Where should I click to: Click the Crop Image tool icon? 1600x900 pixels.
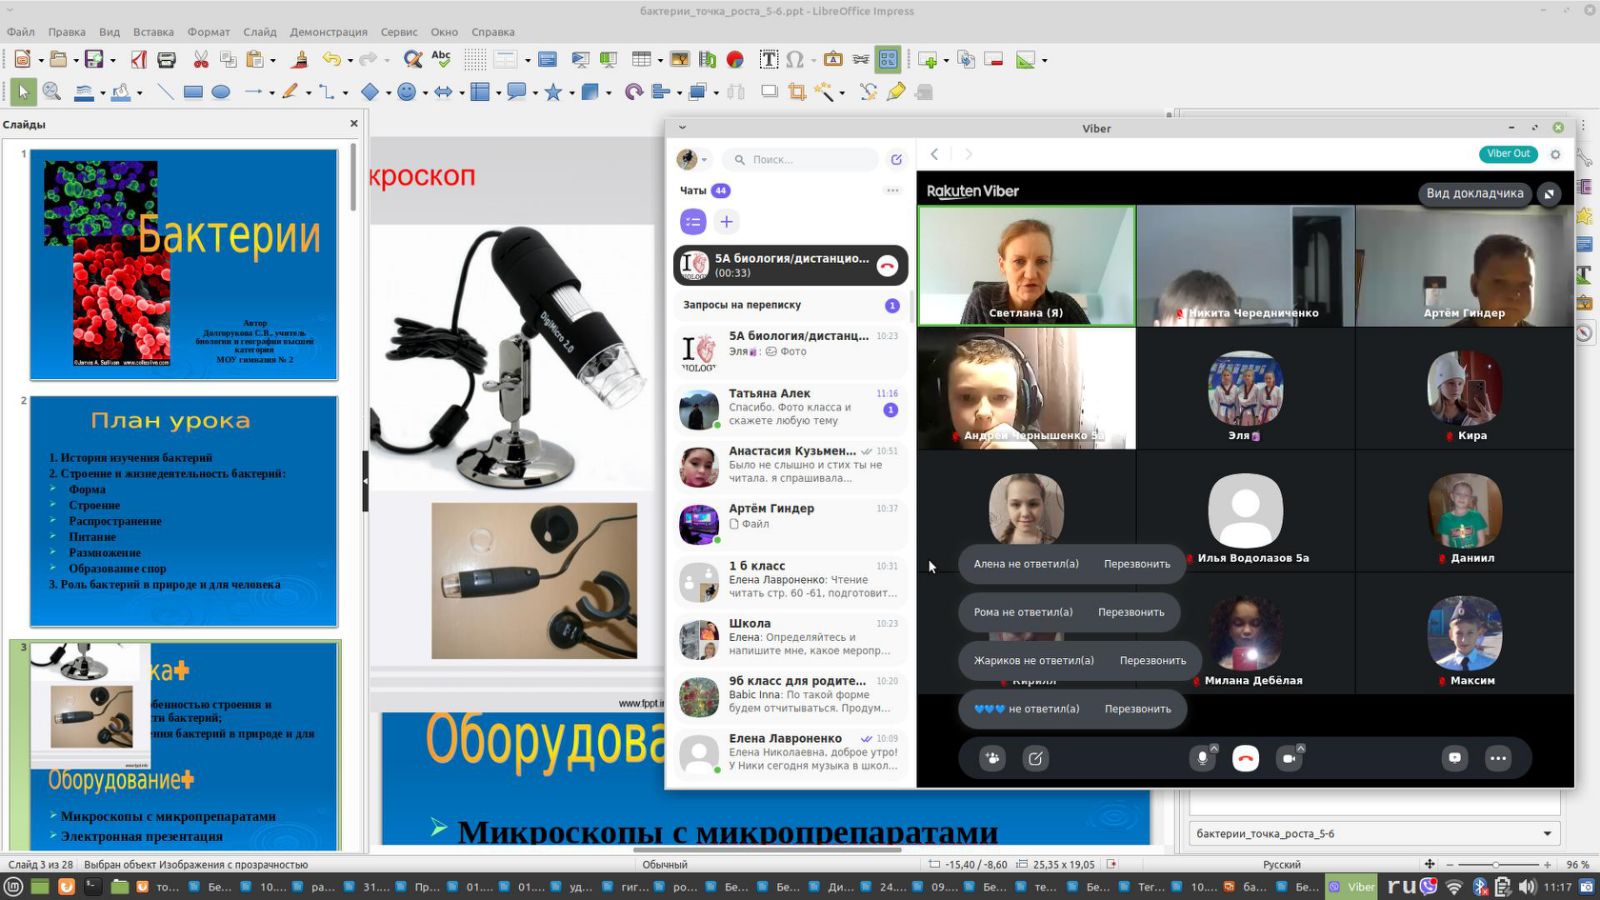(x=797, y=92)
